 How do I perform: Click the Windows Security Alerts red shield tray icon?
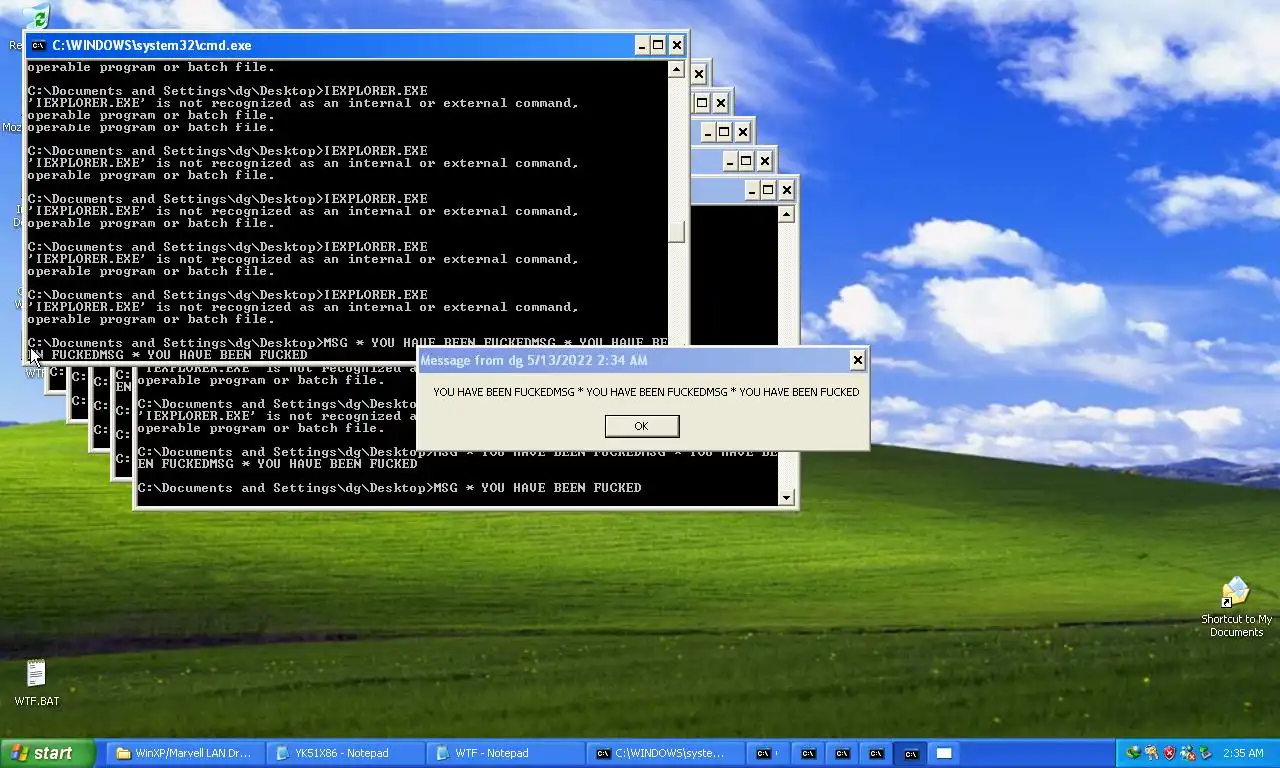1169,753
